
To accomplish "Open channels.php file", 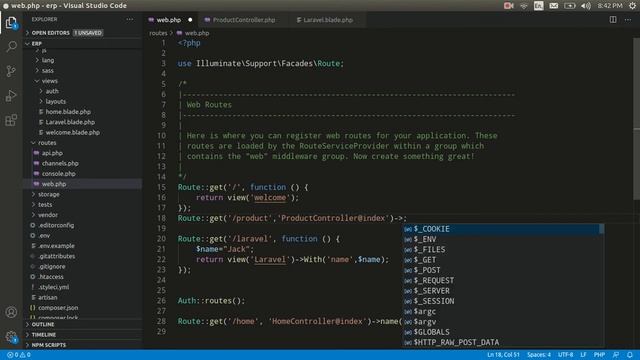I will pos(60,163).
